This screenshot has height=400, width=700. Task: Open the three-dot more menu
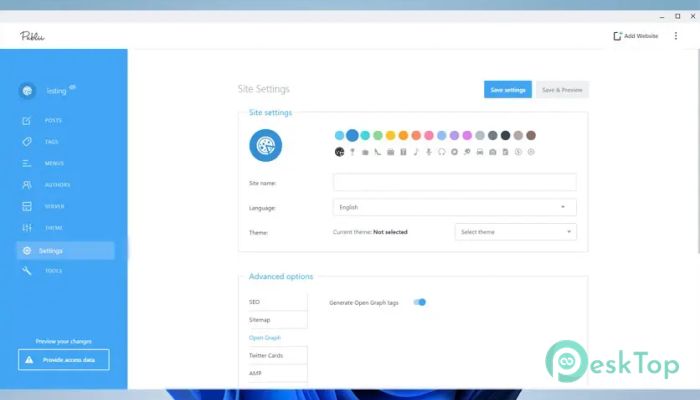click(x=675, y=36)
